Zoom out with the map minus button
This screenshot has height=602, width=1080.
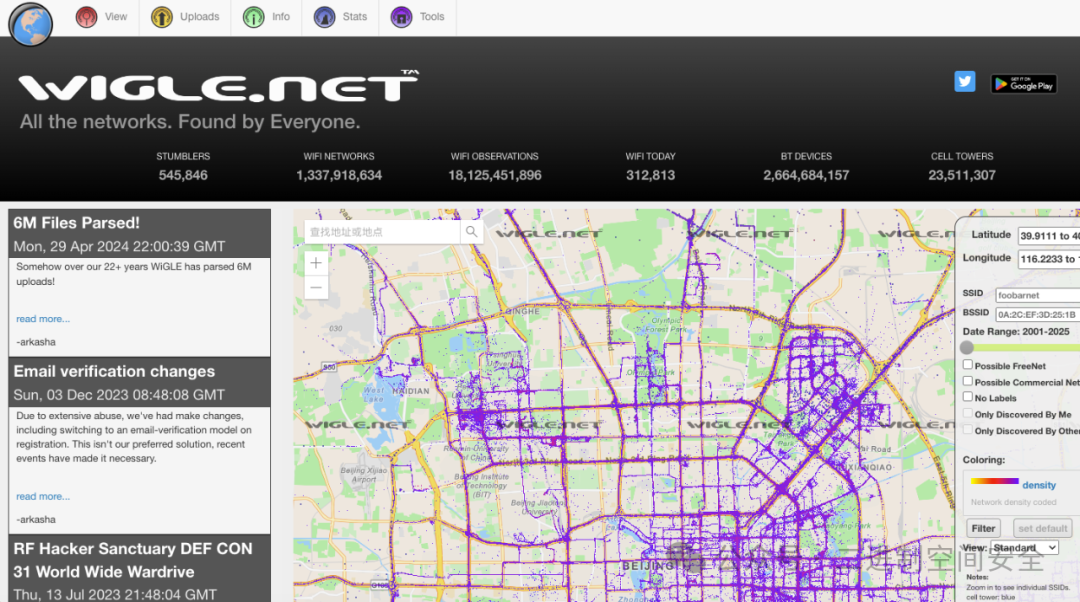coord(316,288)
